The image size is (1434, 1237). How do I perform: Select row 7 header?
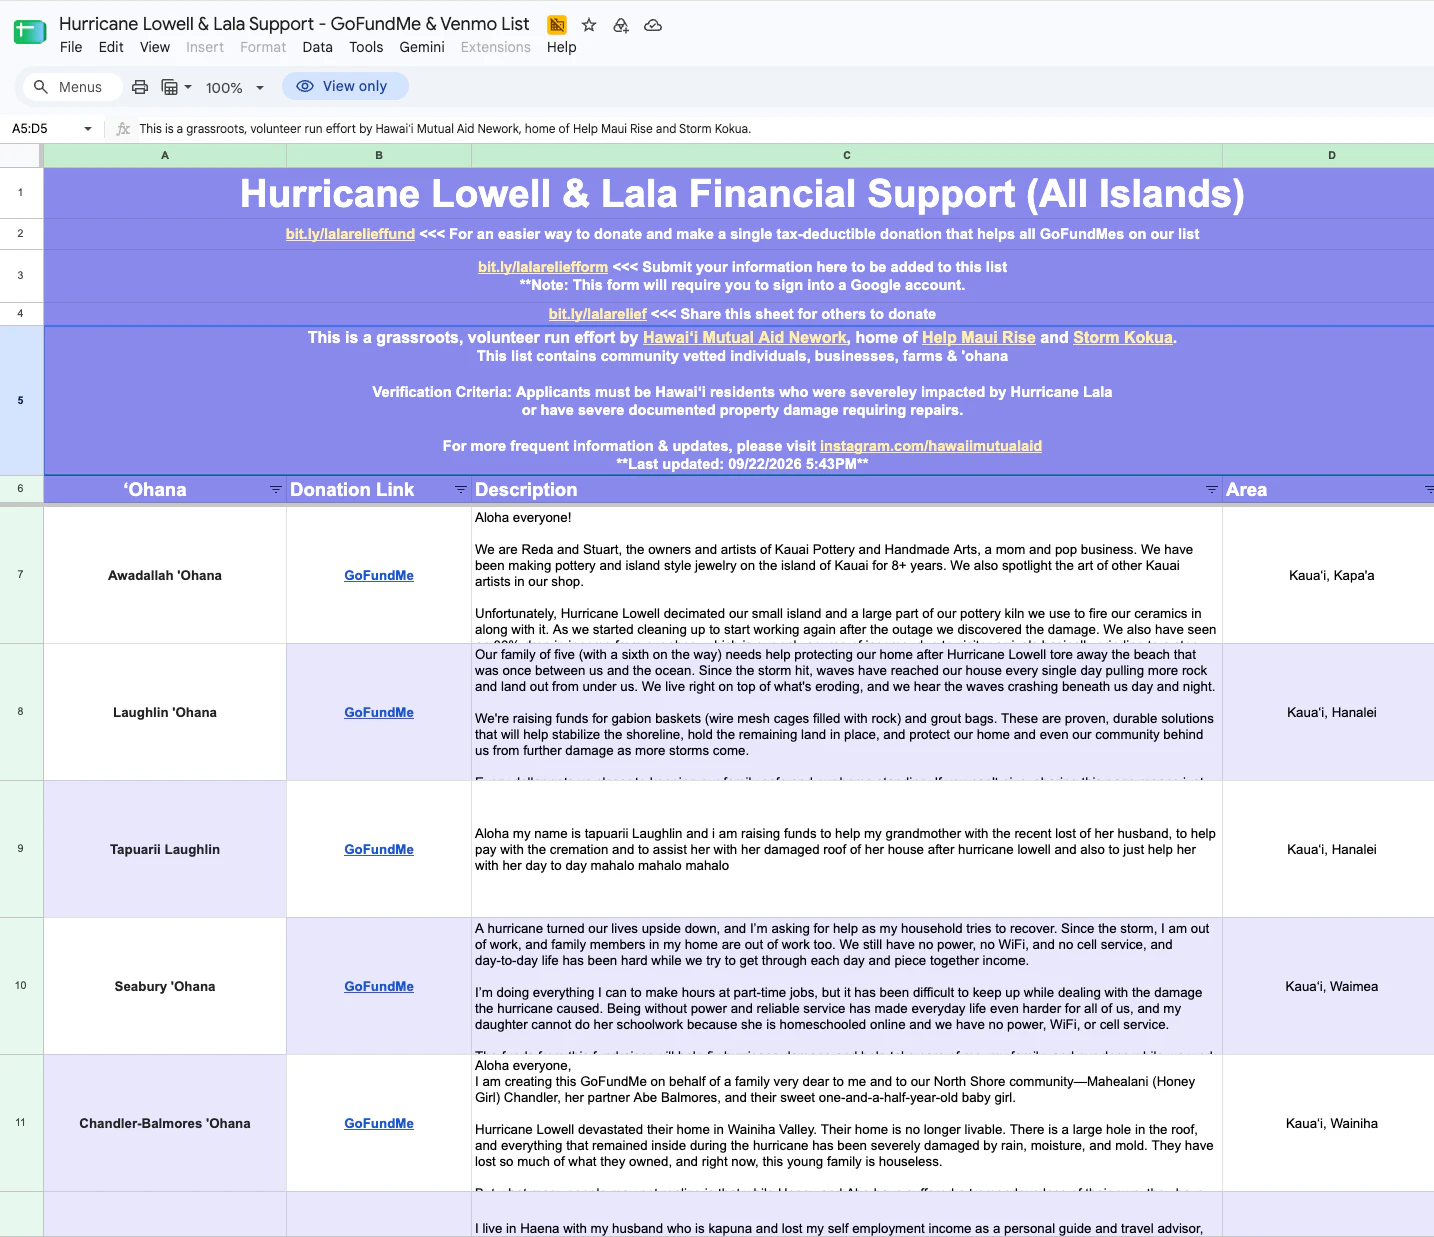coord(21,575)
